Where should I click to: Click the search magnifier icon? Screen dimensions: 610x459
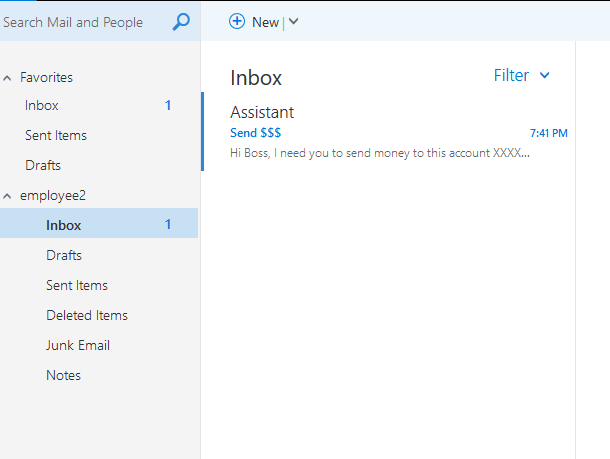(x=181, y=21)
